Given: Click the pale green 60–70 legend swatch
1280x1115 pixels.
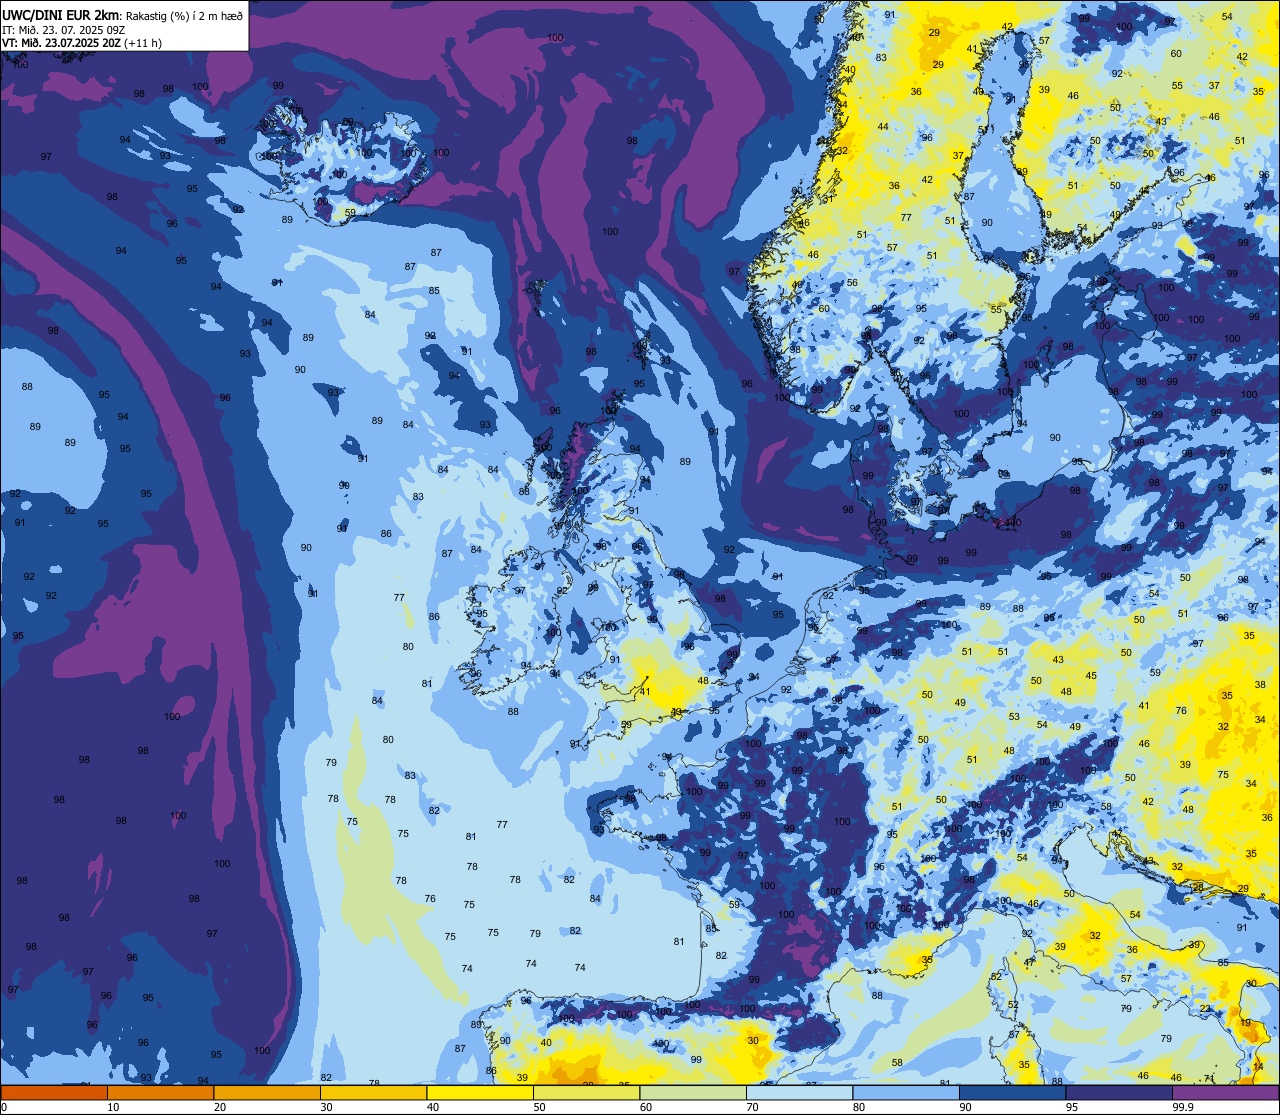Looking at the screenshot, I should [x=693, y=1093].
